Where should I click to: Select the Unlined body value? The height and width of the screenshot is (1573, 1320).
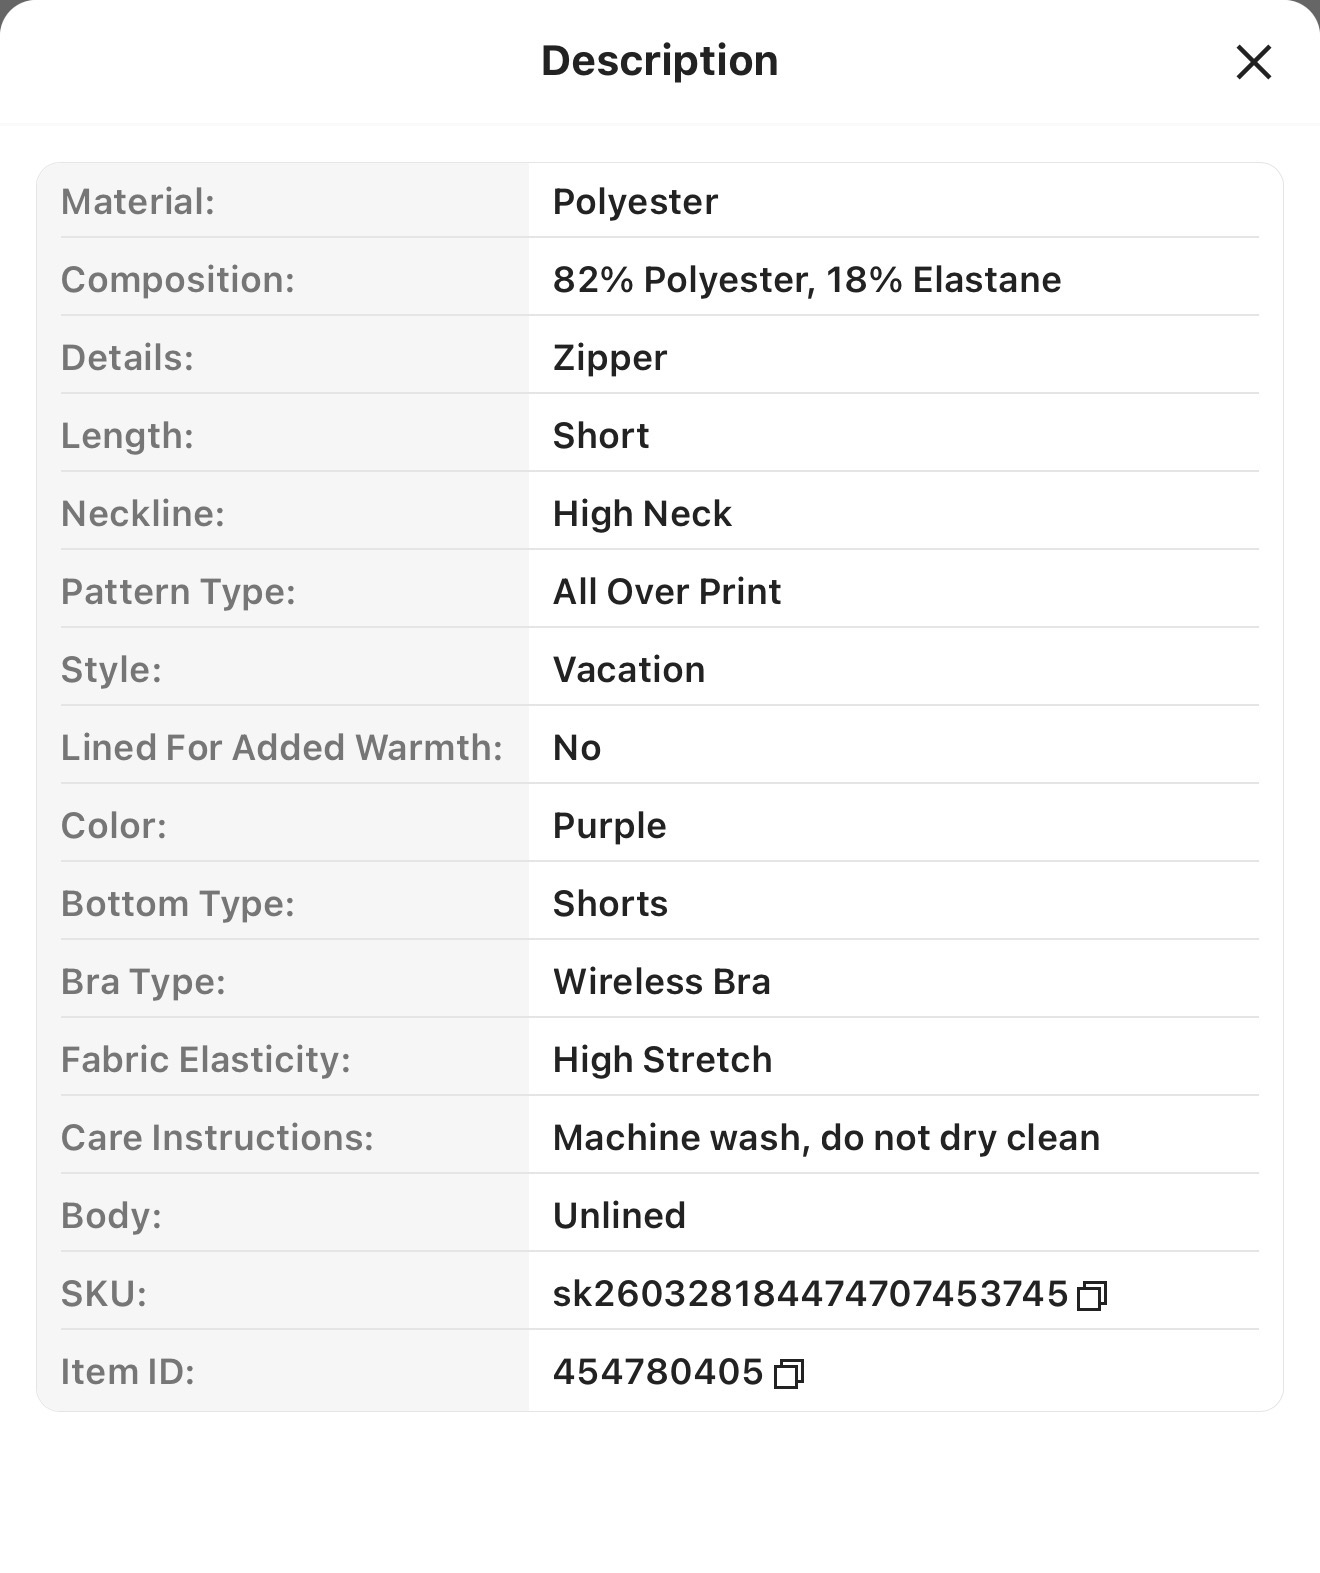619,1216
